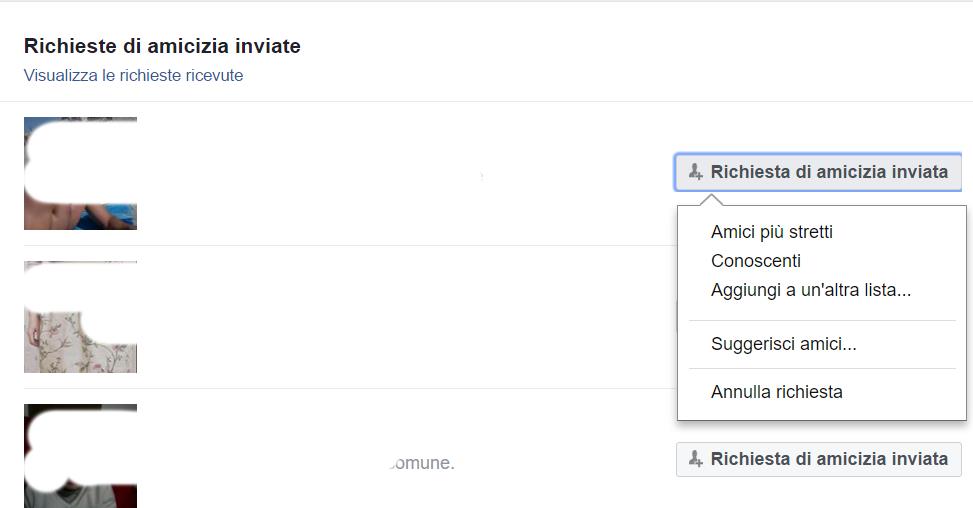Follow the 'Visualizza le richieste ricevute' link
The height and width of the screenshot is (508, 973).
(x=133, y=75)
